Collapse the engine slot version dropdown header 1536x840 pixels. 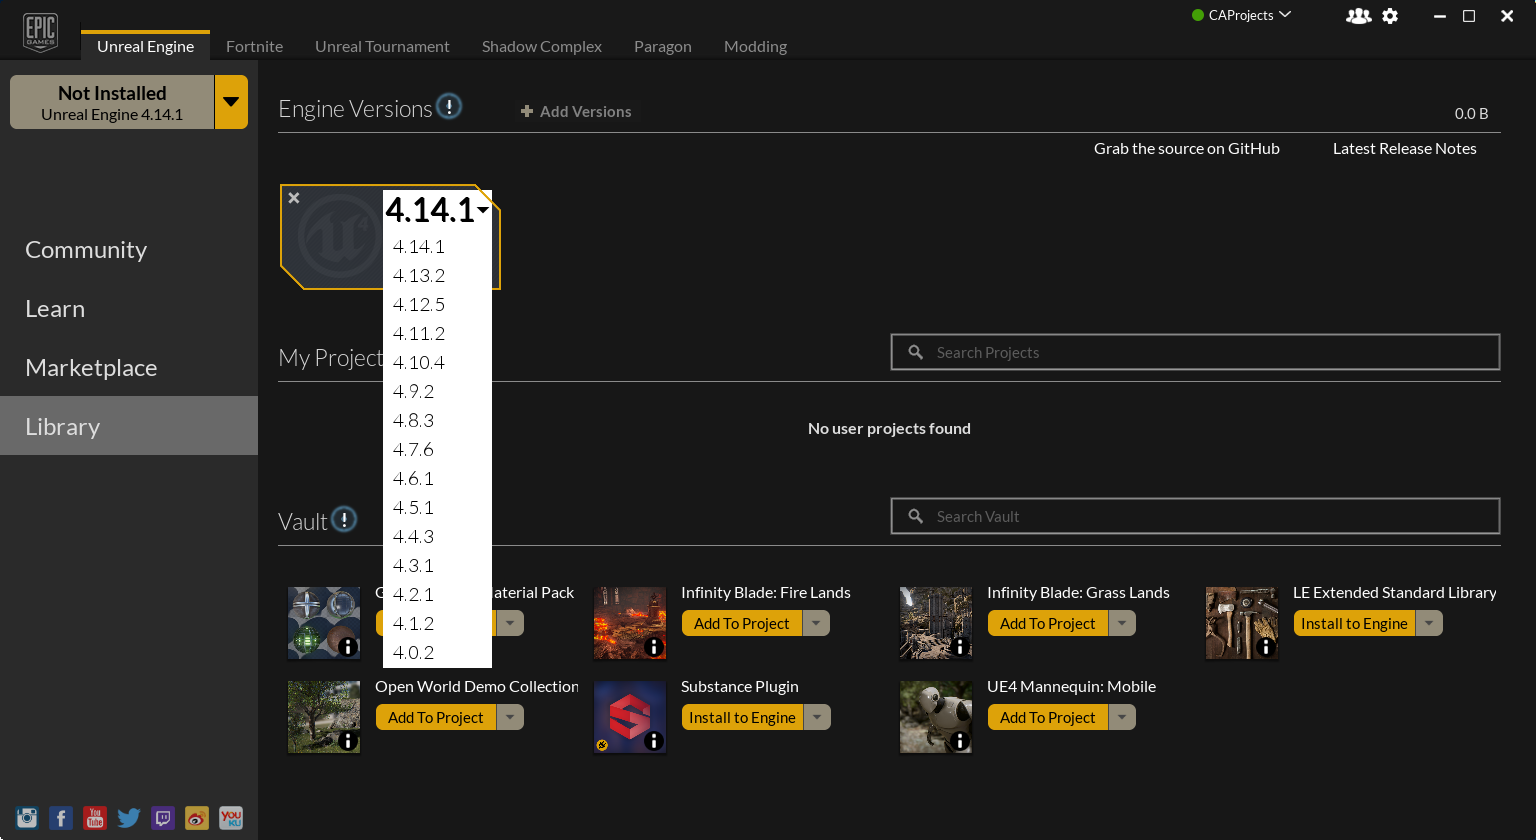(x=438, y=210)
